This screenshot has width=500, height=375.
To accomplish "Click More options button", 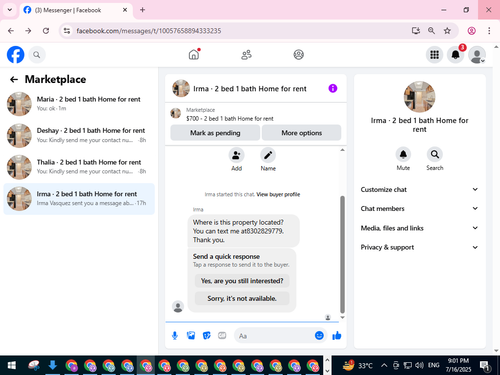I will pyautogui.click(x=301, y=133).
